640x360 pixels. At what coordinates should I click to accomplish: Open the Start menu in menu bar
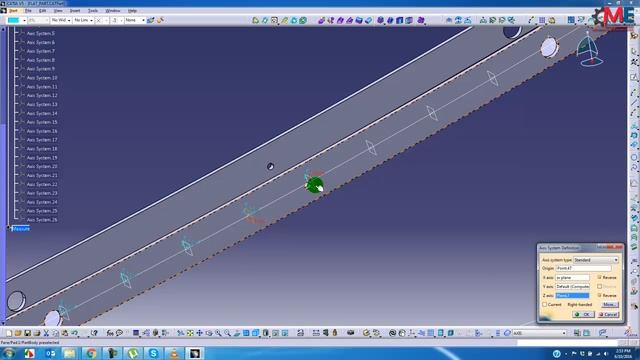[13, 11]
